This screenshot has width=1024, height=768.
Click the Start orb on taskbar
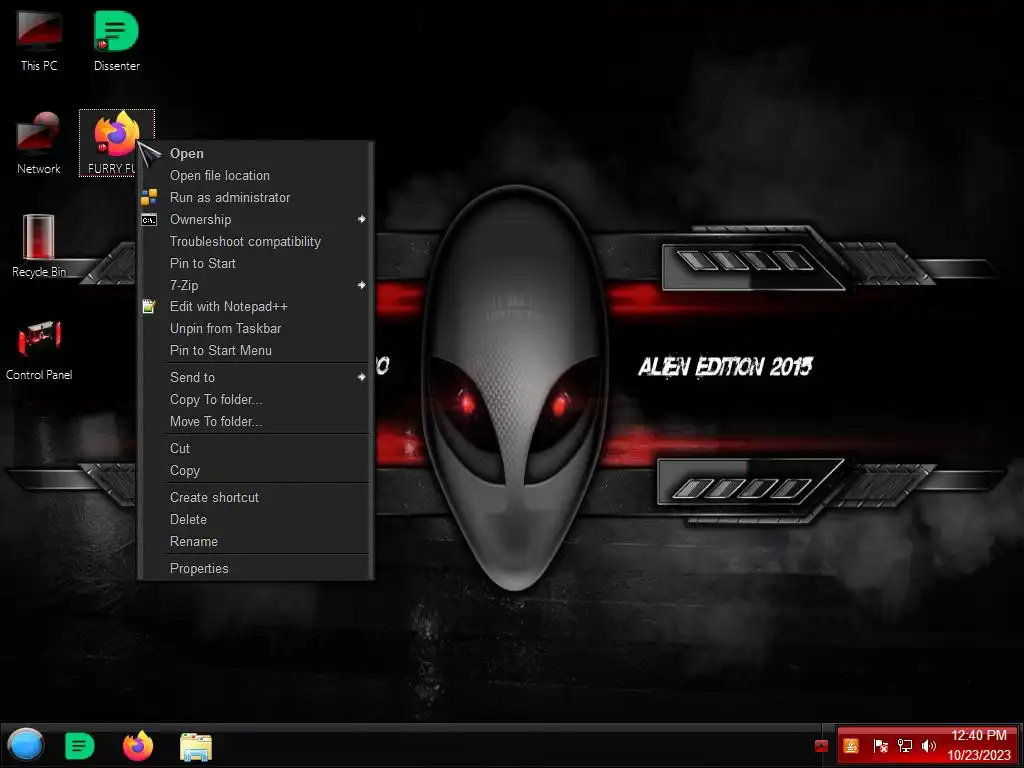tap(25, 745)
